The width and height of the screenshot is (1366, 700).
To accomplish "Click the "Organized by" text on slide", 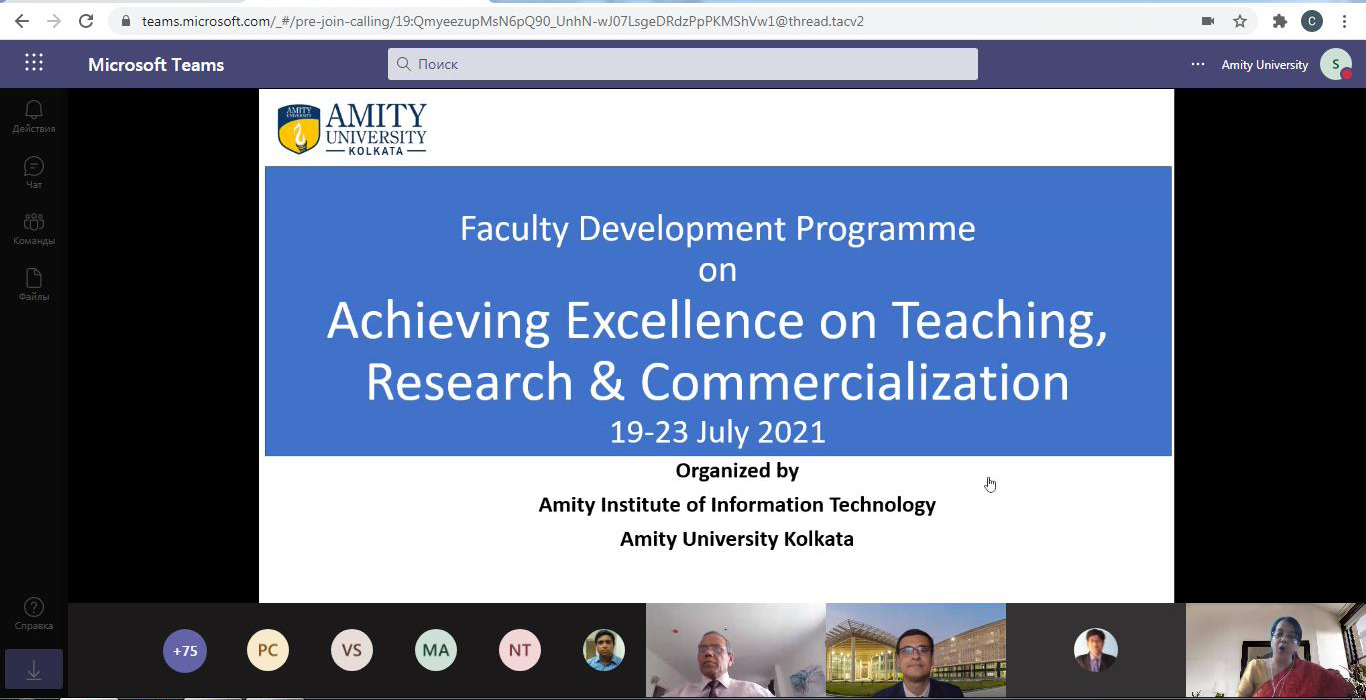I will point(737,471).
